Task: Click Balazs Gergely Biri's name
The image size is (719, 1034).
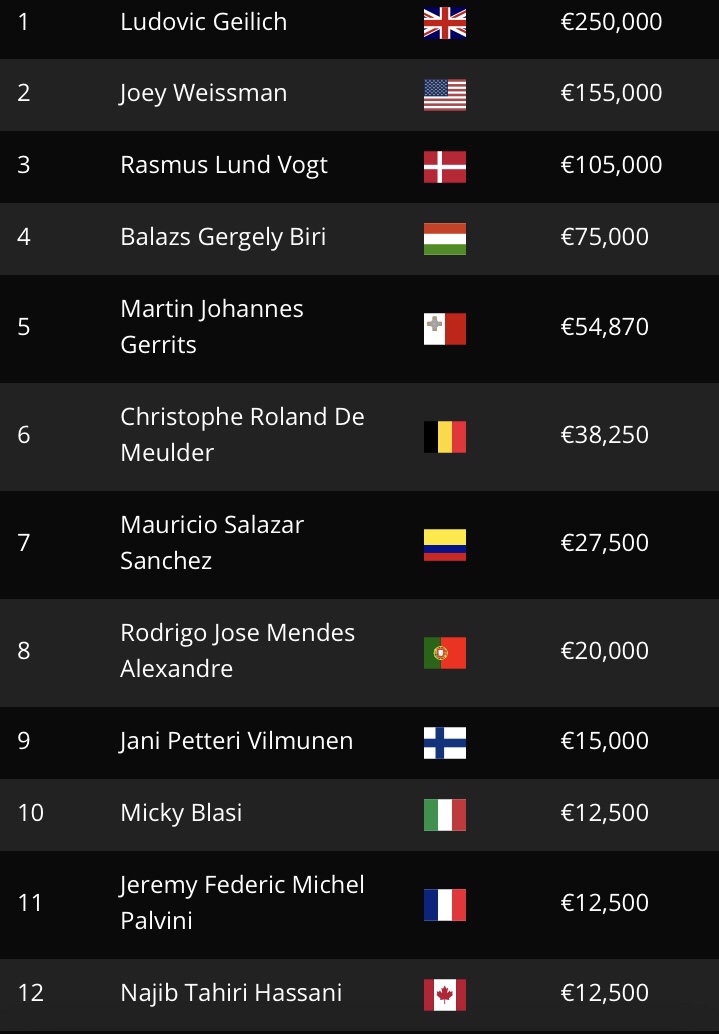Action: point(223,237)
